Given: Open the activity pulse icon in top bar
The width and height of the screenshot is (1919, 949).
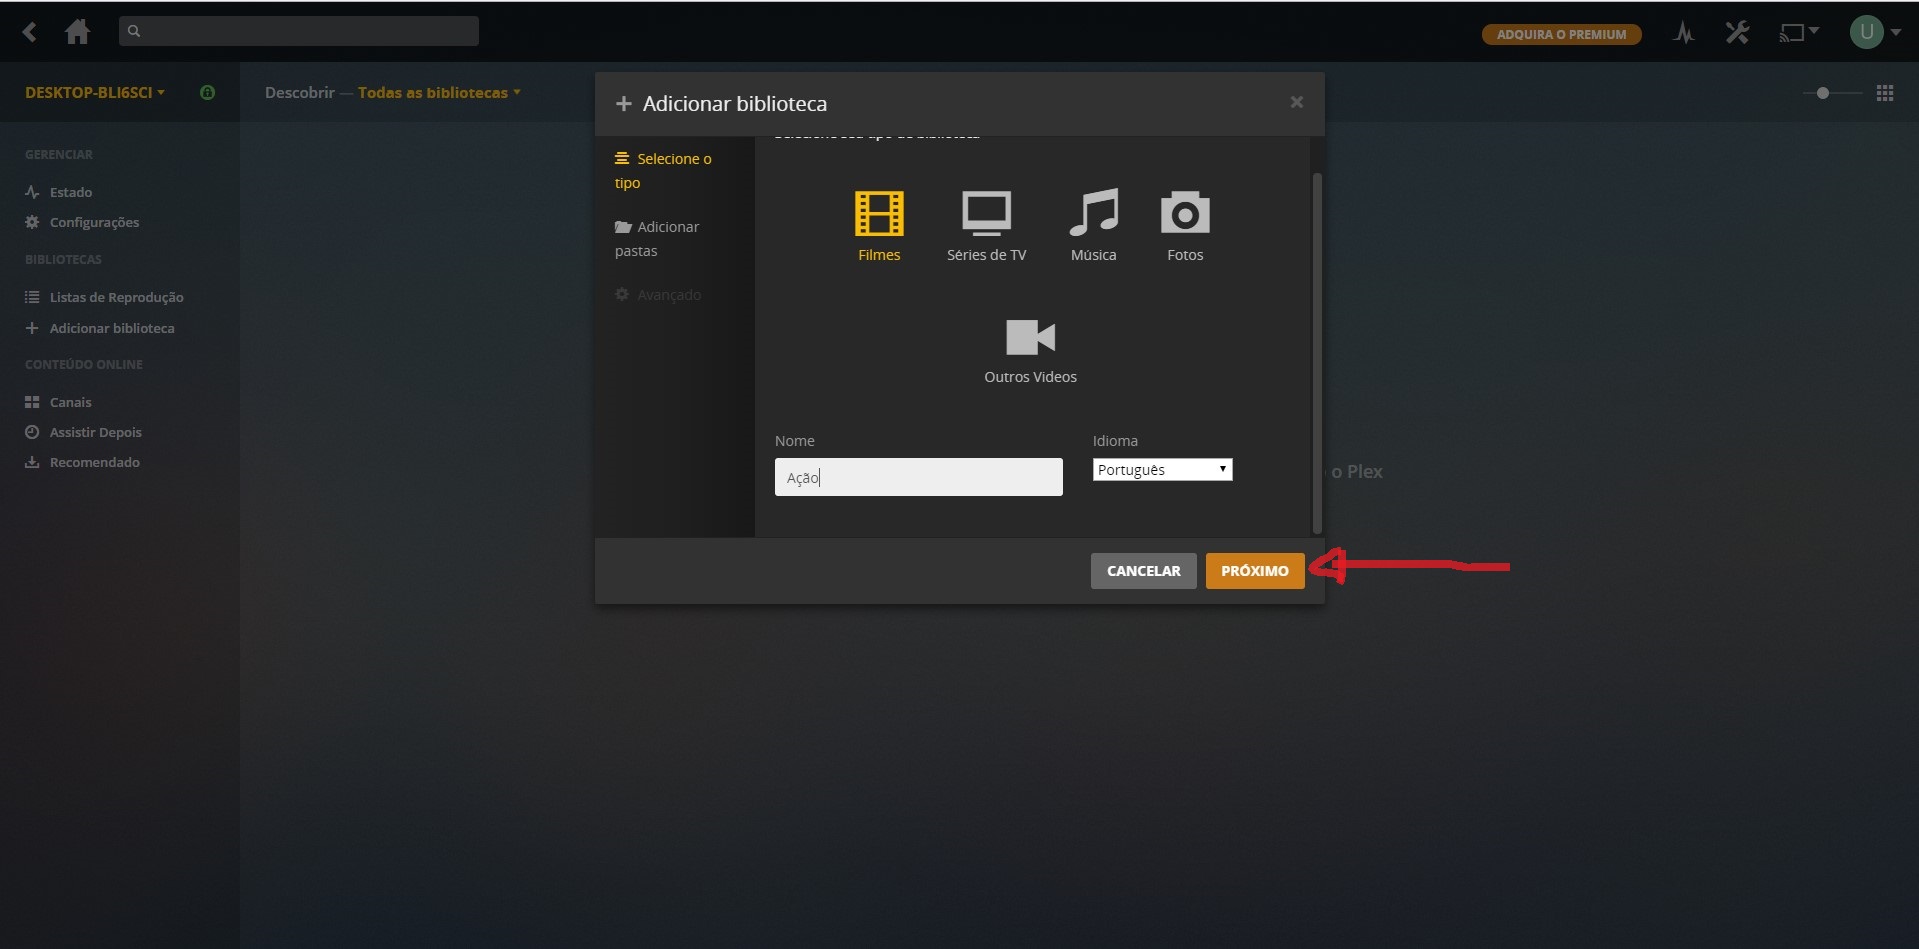Looking at the screenshot, I should click(1684, 33).
